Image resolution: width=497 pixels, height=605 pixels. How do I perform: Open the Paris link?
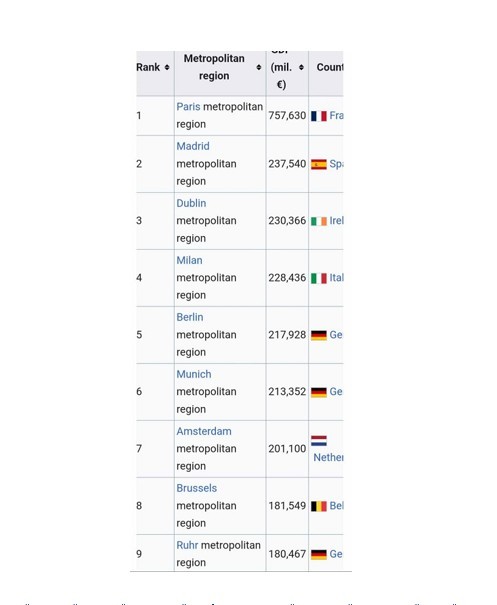(188, 107)
